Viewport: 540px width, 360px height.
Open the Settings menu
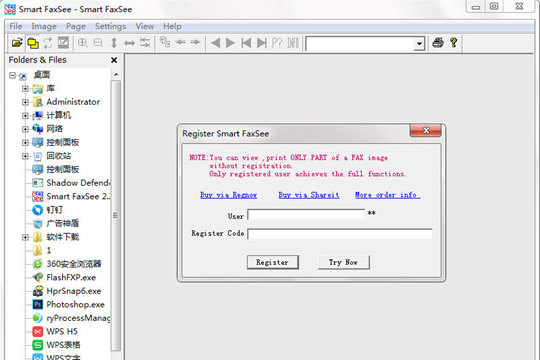(111, 26)
